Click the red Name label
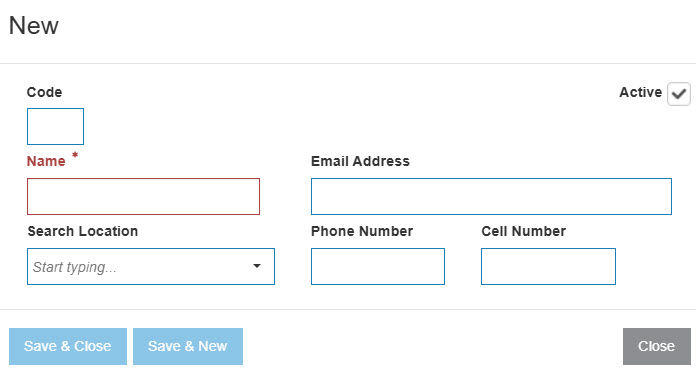 [x=46, y=161]
